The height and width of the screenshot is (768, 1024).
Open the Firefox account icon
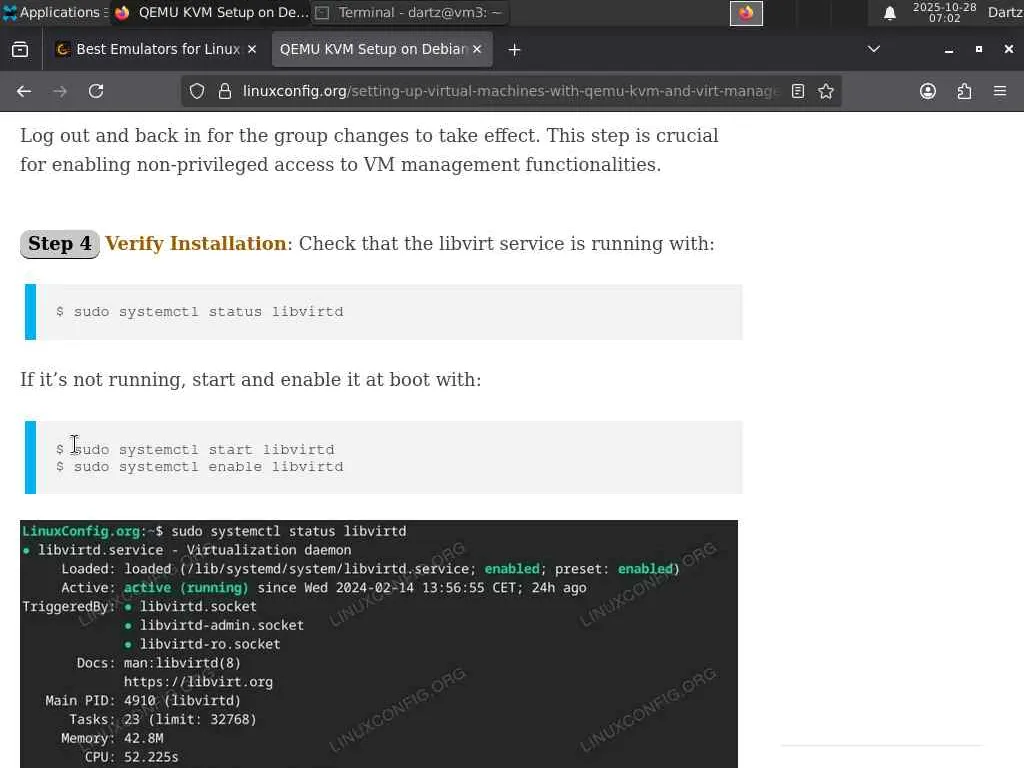(928, 91)
